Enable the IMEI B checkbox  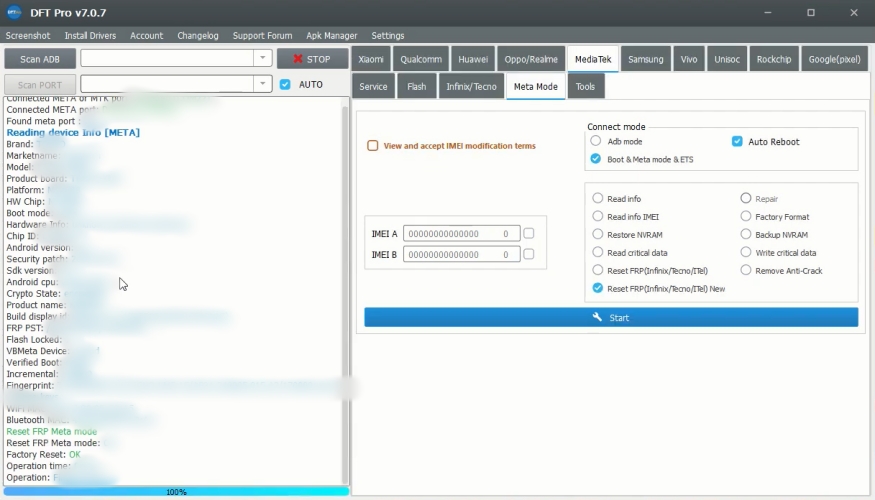point(528,254)
